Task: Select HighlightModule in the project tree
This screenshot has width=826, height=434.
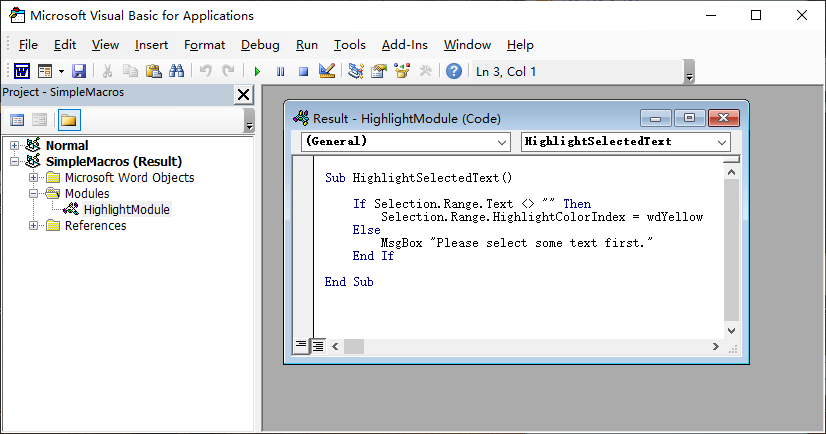Action: pos(126,210)
